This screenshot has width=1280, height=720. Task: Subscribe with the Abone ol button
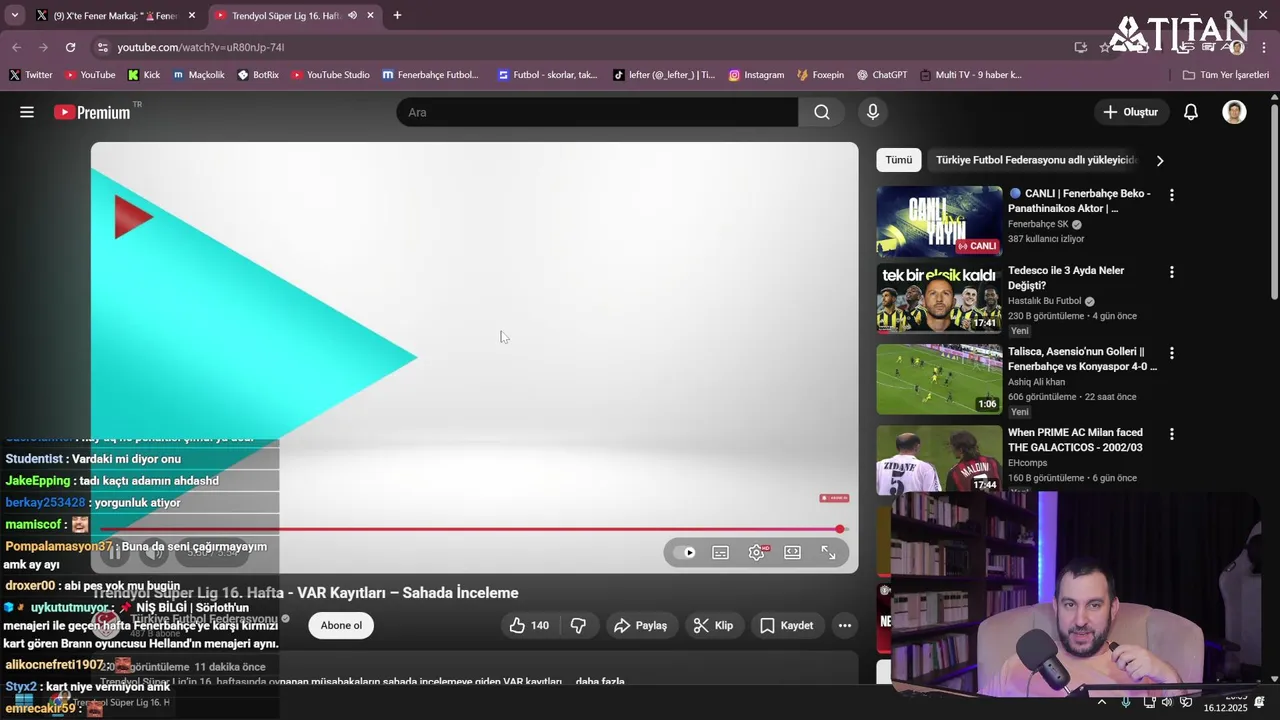[341, 625]
